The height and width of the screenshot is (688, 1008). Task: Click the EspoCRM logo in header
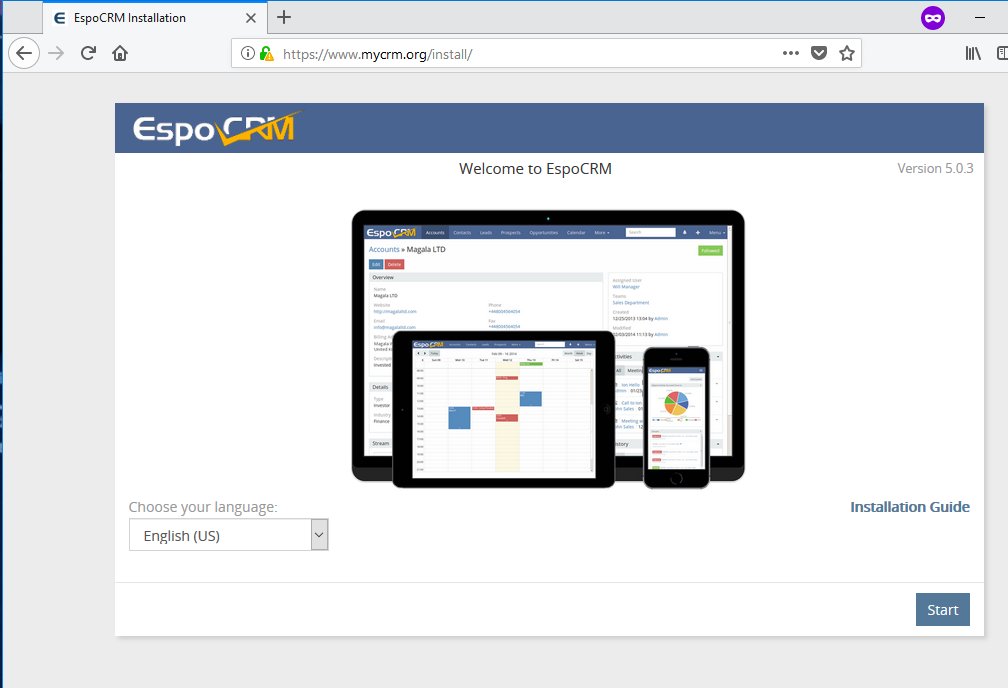tap(217, 128)
